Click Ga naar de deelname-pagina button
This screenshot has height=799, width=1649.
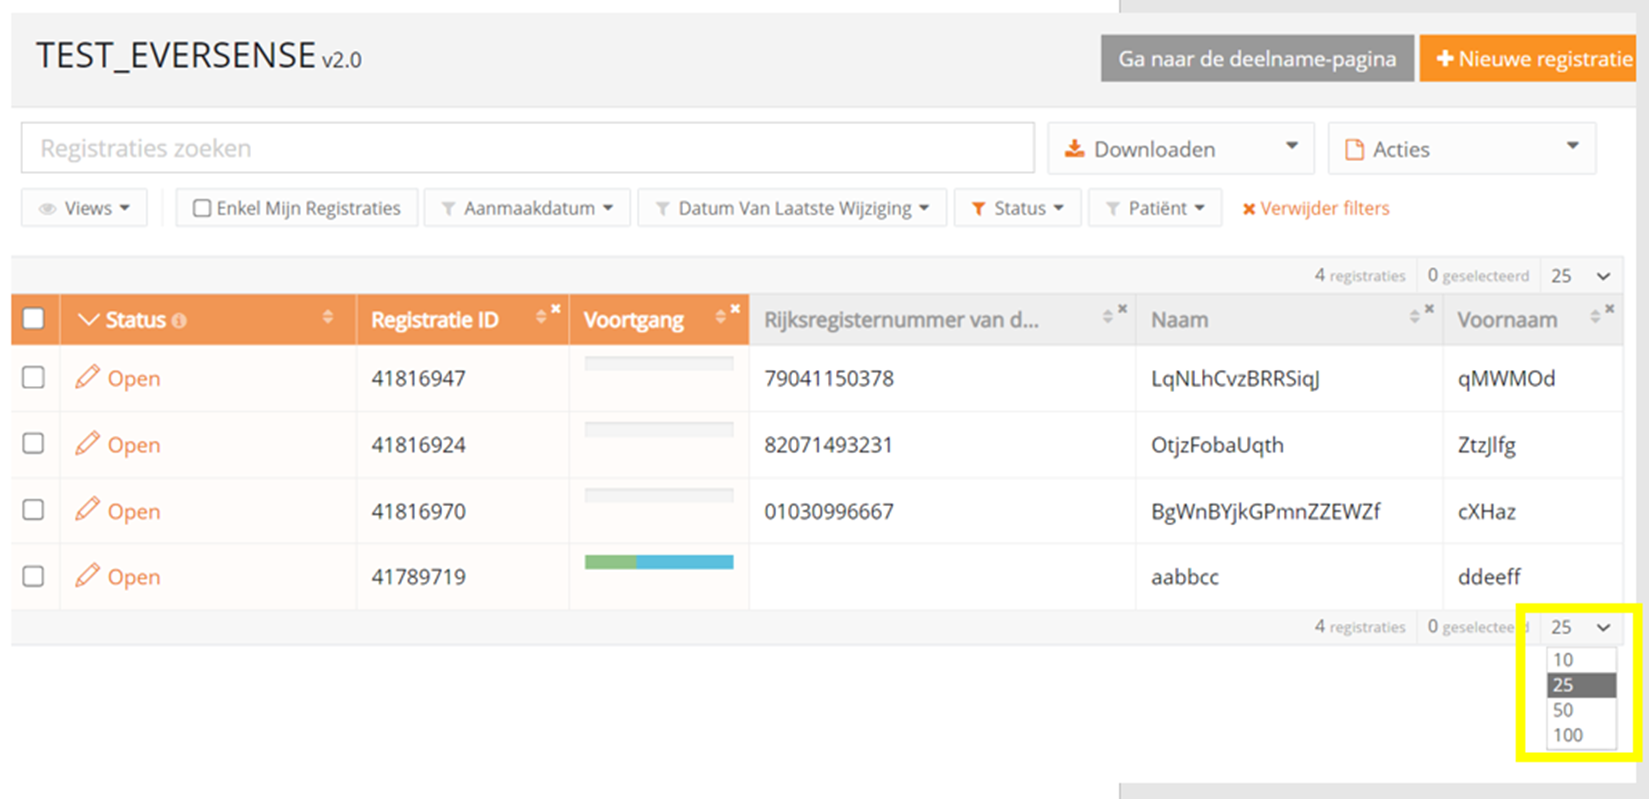tap(1257, 59)
